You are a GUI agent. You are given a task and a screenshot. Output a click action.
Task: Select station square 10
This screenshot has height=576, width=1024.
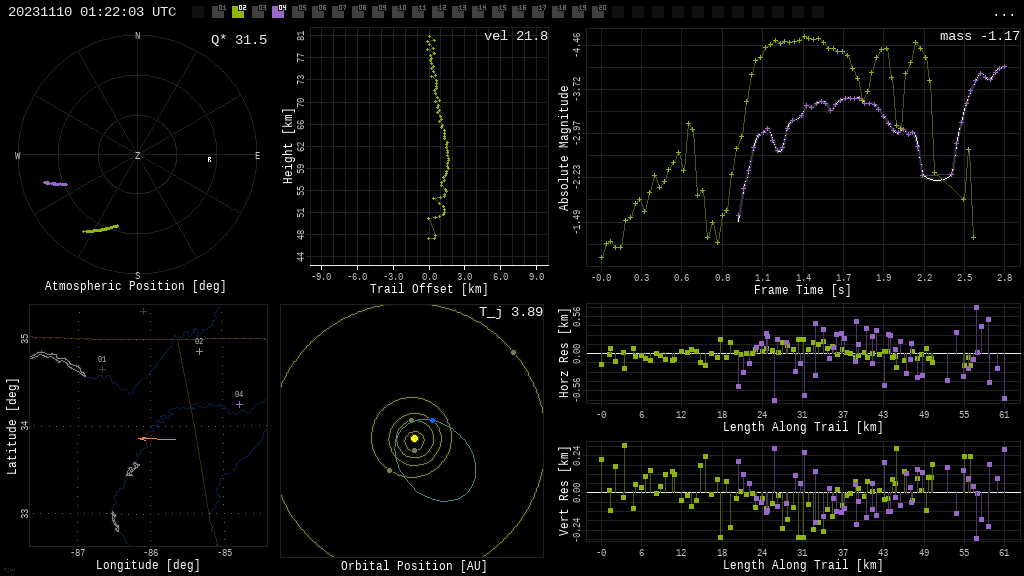click(398, 12)
